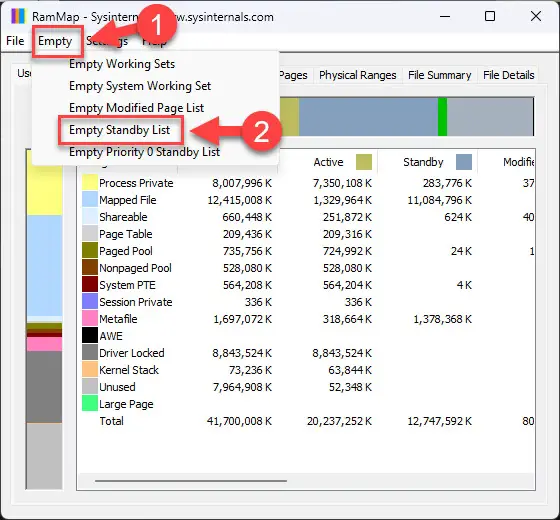Click the Process Private yellow swatch
The image size is (560, 520).
coord(90,182)
